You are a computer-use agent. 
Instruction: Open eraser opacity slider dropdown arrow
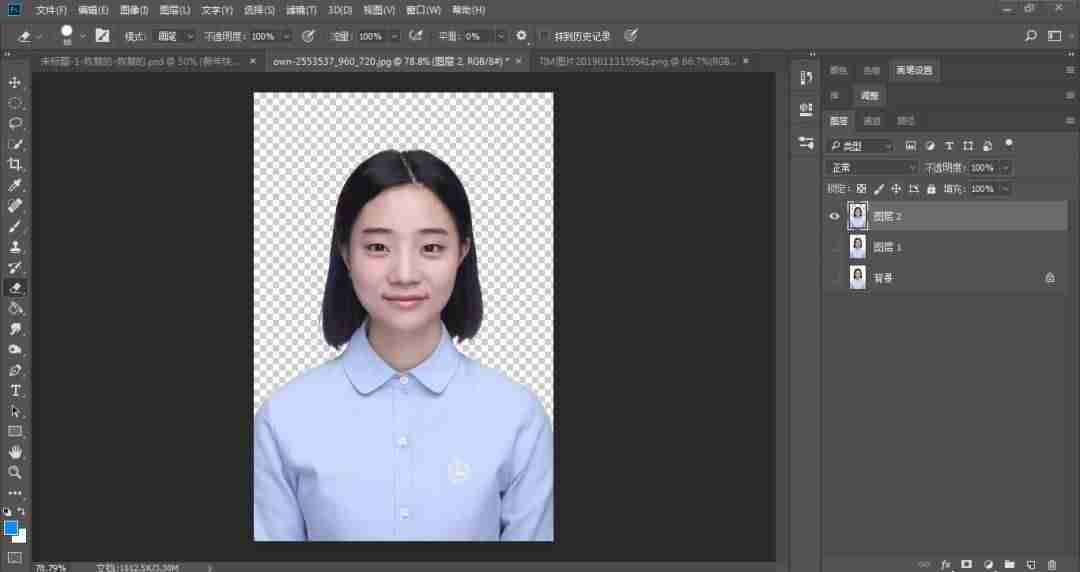(287, 36)
